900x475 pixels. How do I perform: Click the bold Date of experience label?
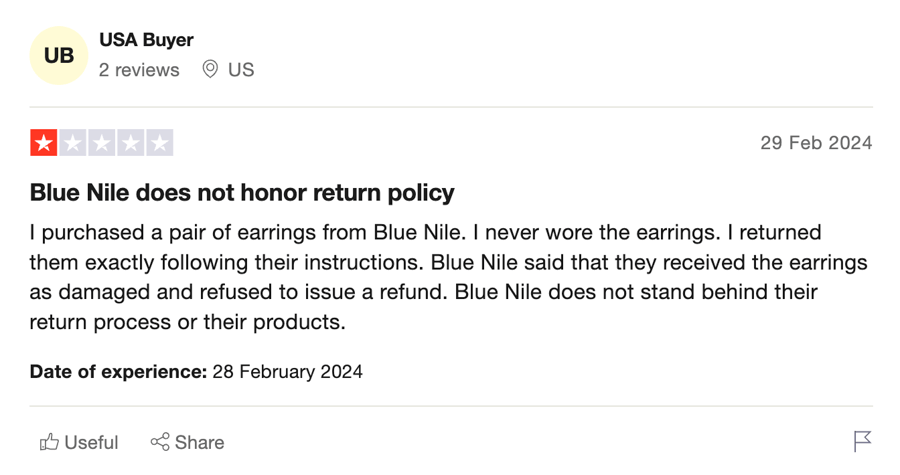pos(118,372)
